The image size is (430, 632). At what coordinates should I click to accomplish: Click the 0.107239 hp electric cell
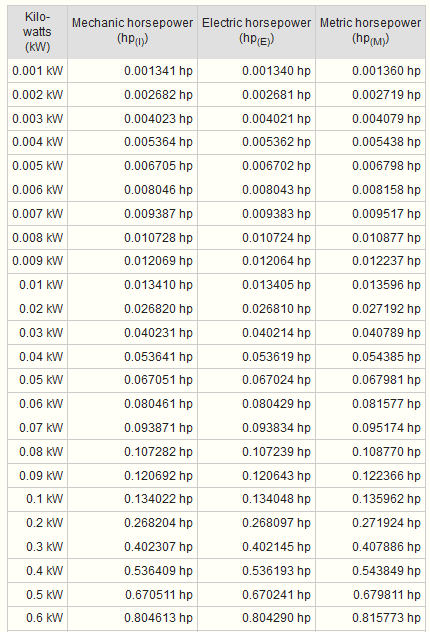click(x=256, y=451)
